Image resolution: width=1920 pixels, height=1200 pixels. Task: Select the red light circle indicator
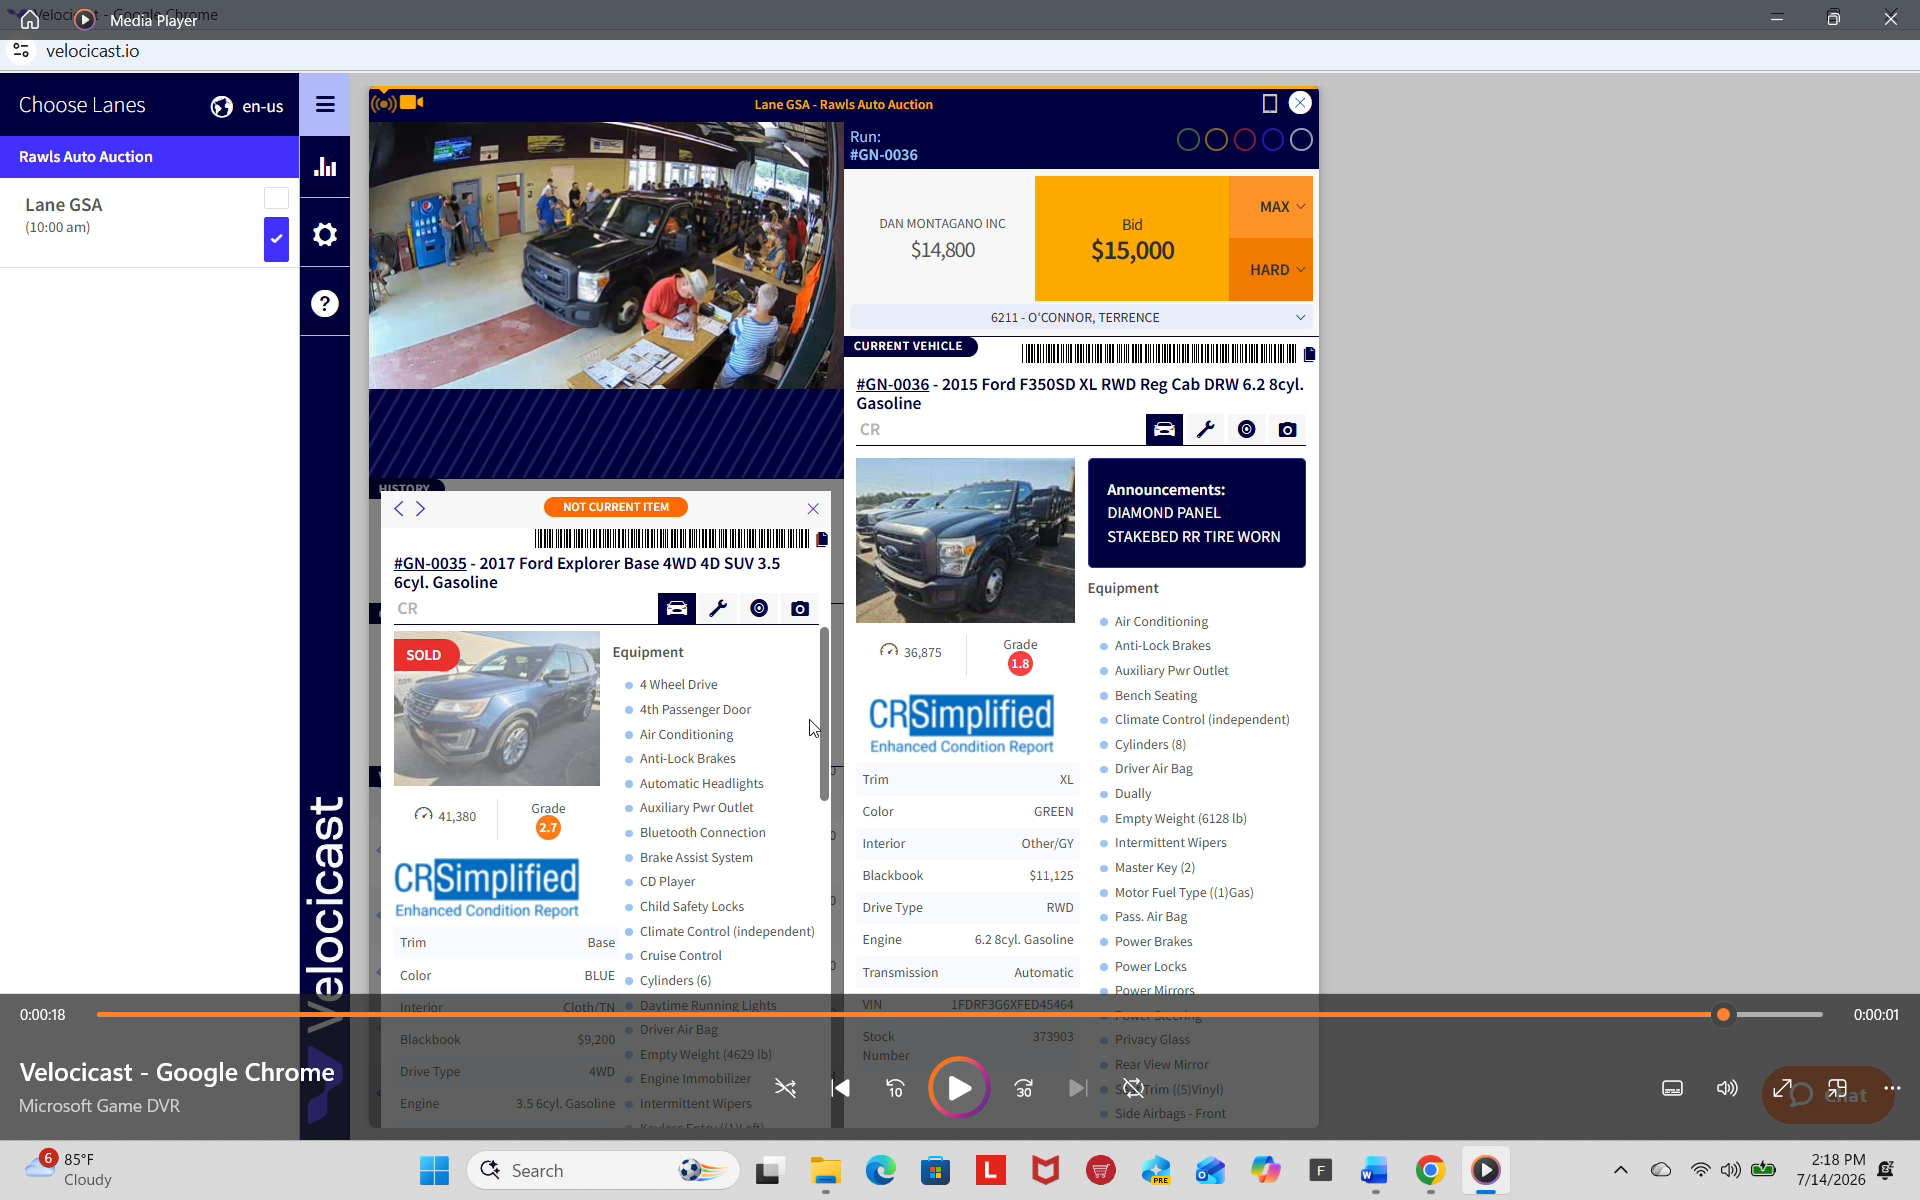click(x=1244, y=140)
